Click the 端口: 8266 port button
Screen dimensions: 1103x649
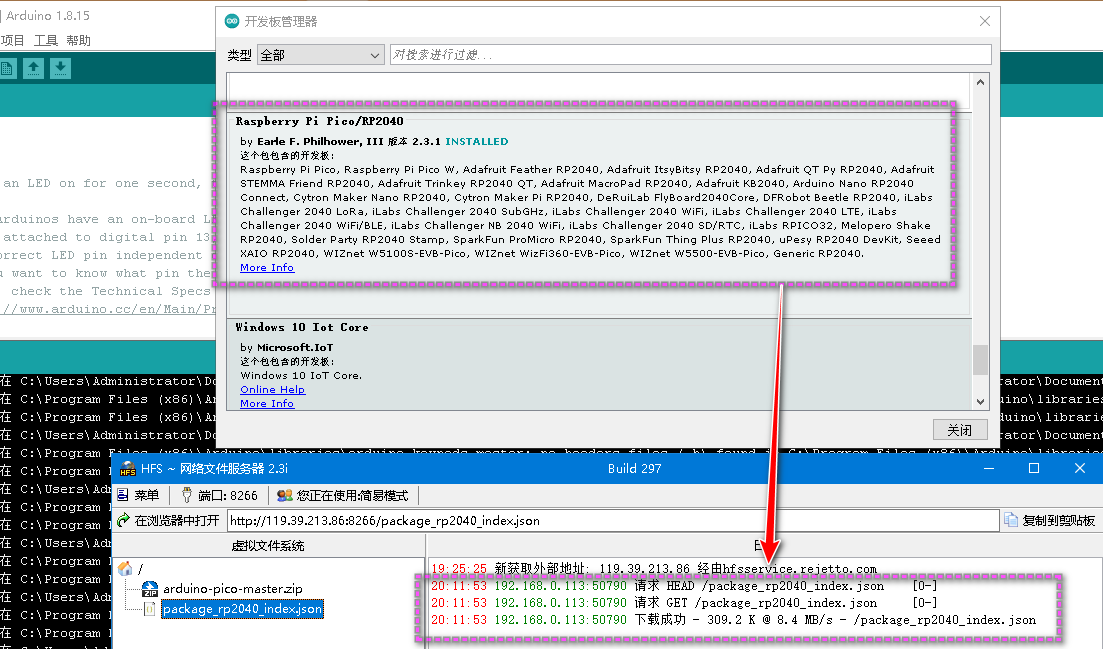220,495
